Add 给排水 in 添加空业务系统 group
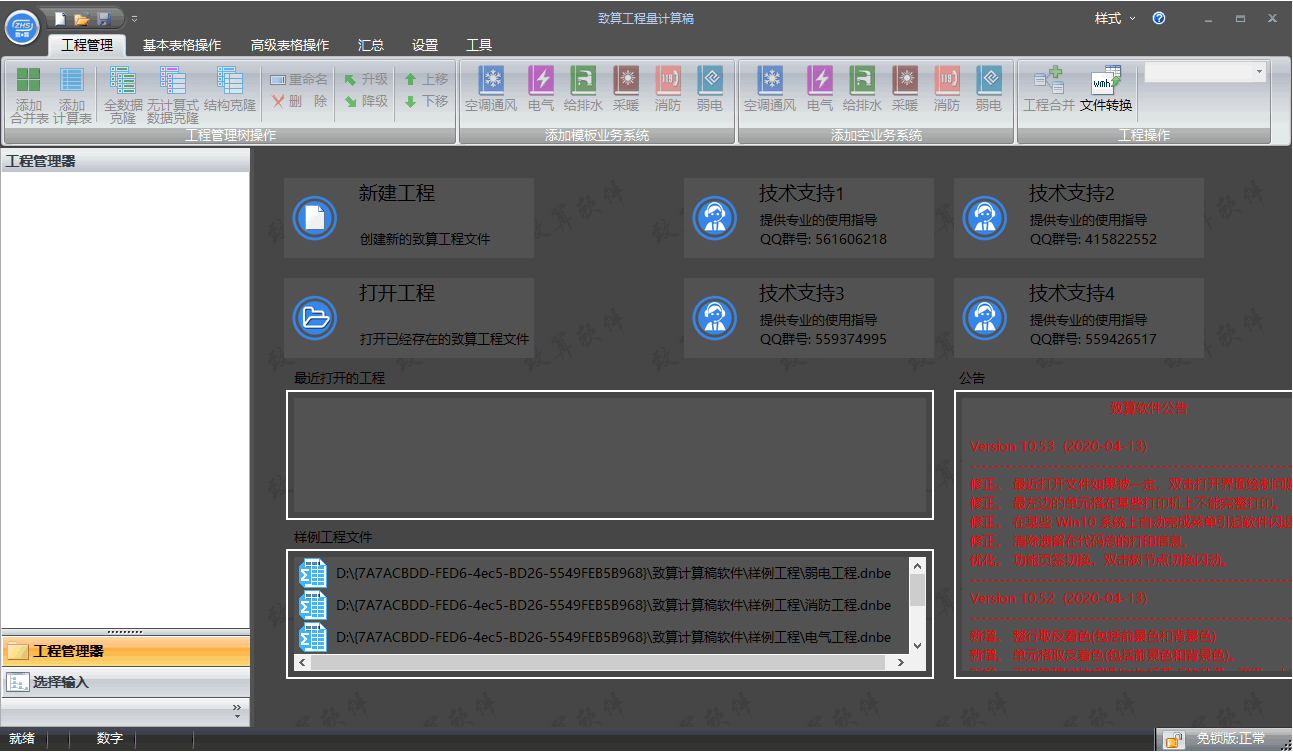Viewport: 1293px width, 752px height. tap(862, 89)
